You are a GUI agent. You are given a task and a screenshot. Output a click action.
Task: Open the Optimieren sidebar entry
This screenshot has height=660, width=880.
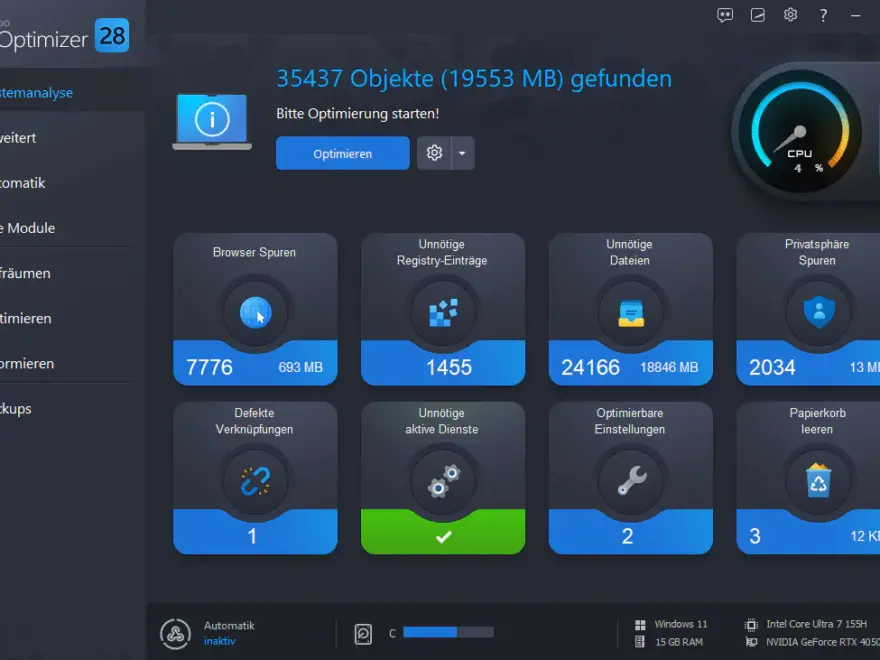click(26, 318)
